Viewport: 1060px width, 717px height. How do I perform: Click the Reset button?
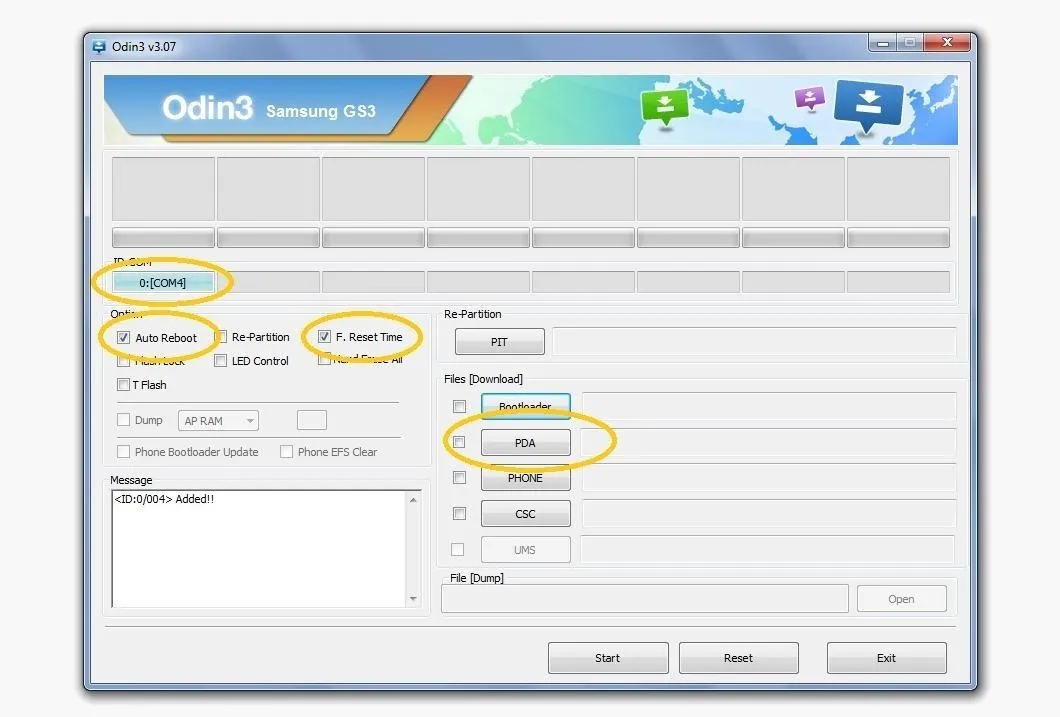point(738,658)
